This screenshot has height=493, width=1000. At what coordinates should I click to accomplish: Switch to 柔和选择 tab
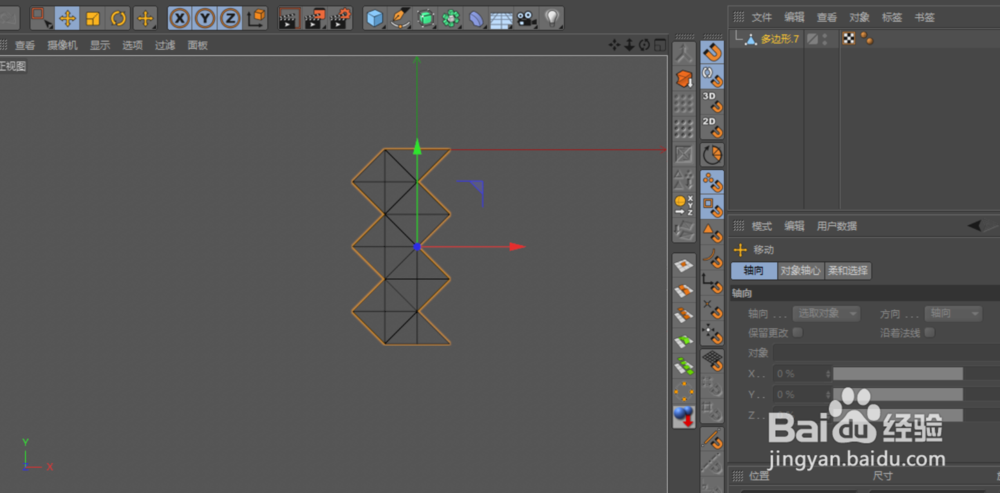(848, 270)
